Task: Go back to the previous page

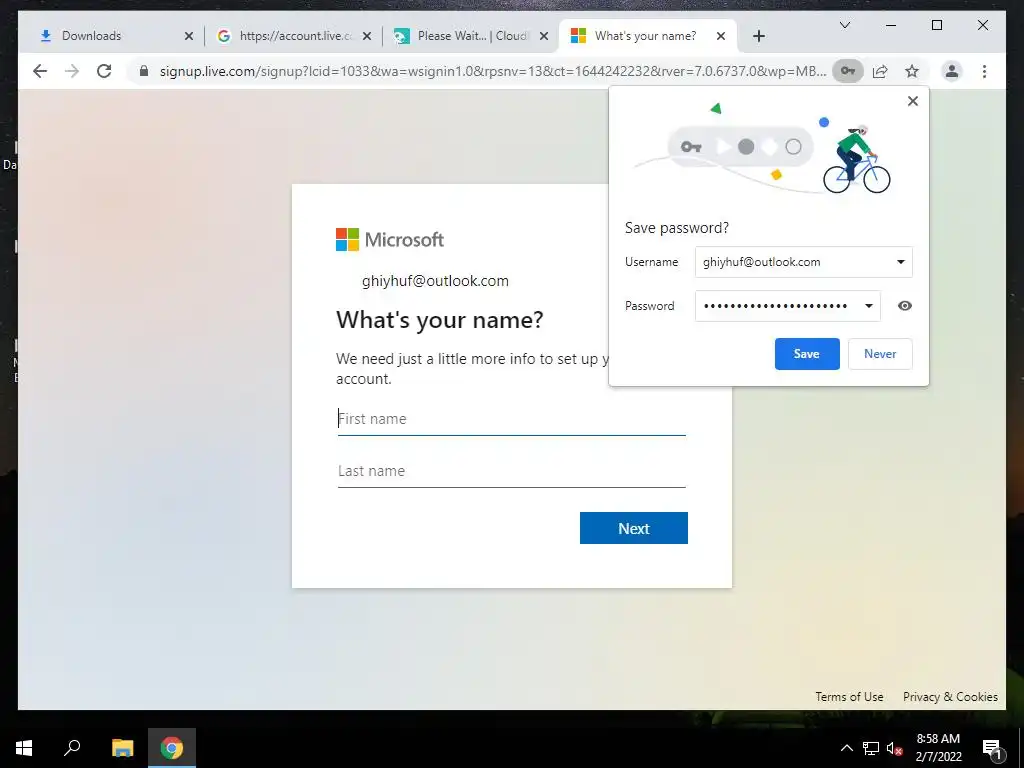Action: click(x=40, y=71)
